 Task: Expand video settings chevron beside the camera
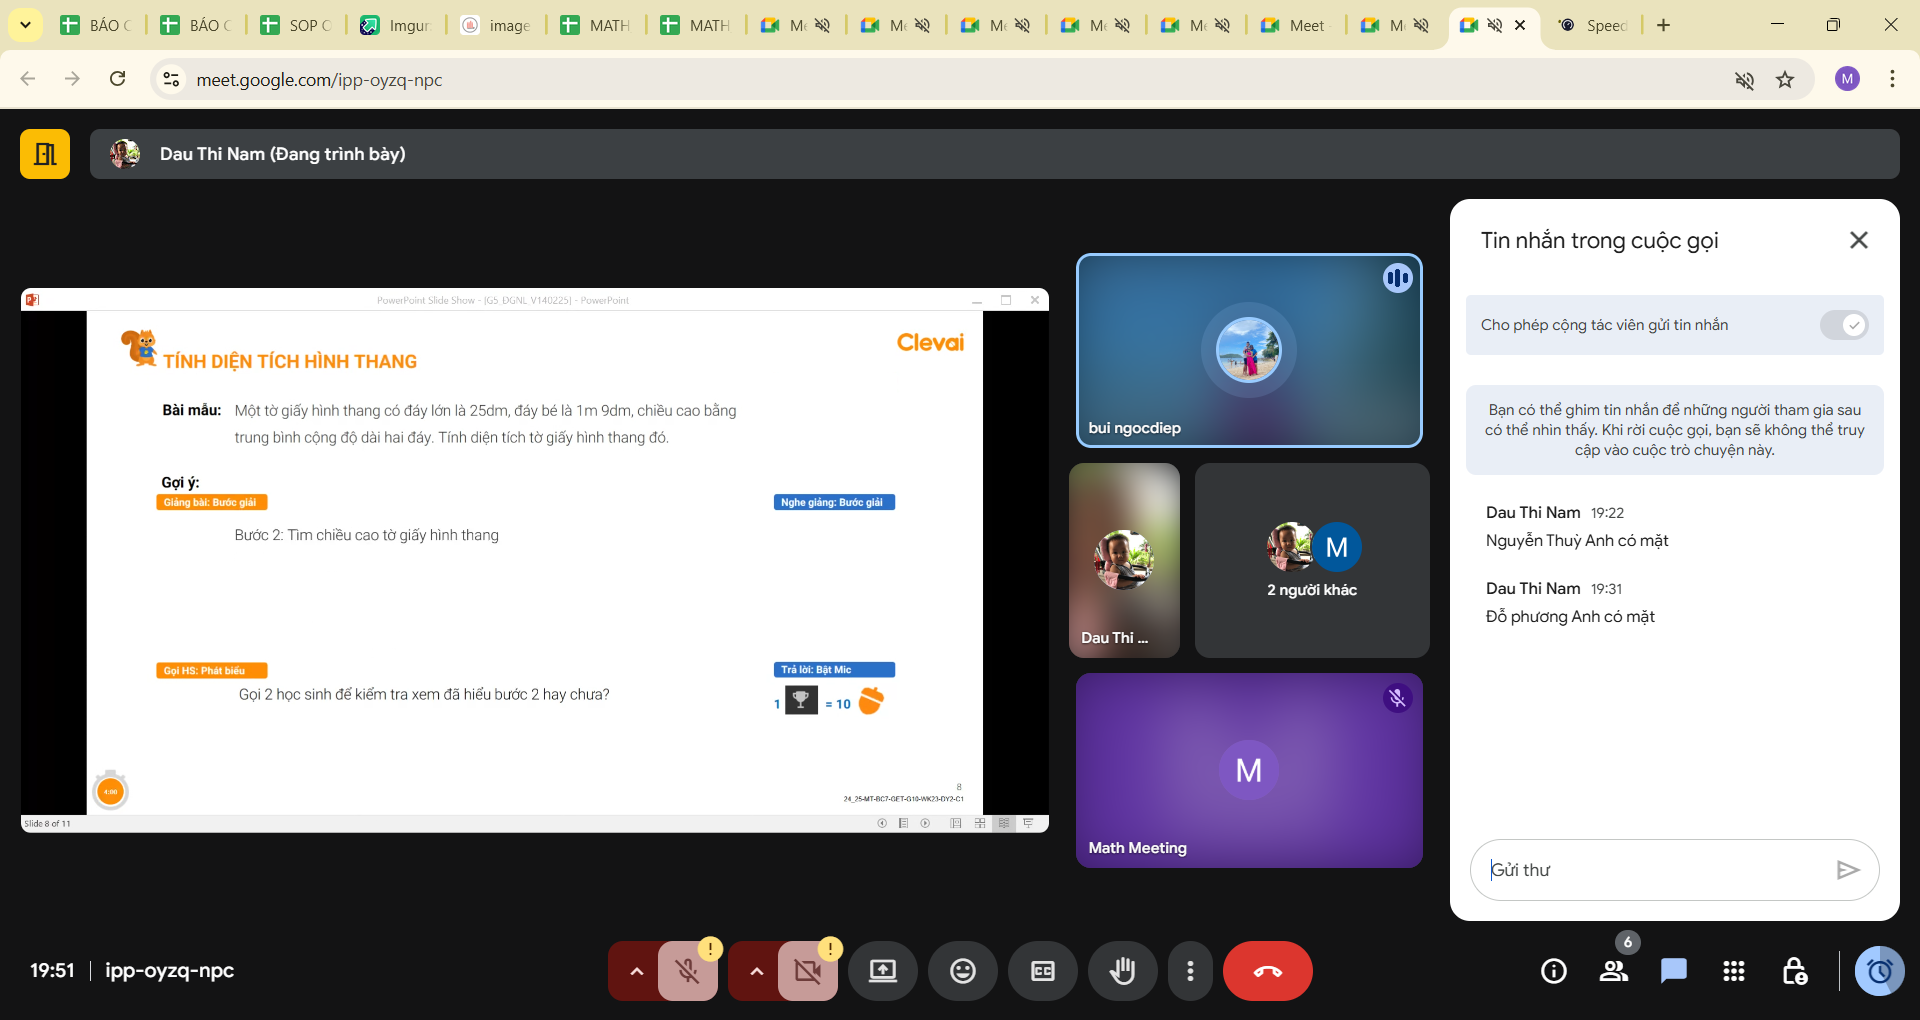pos(756,971)
